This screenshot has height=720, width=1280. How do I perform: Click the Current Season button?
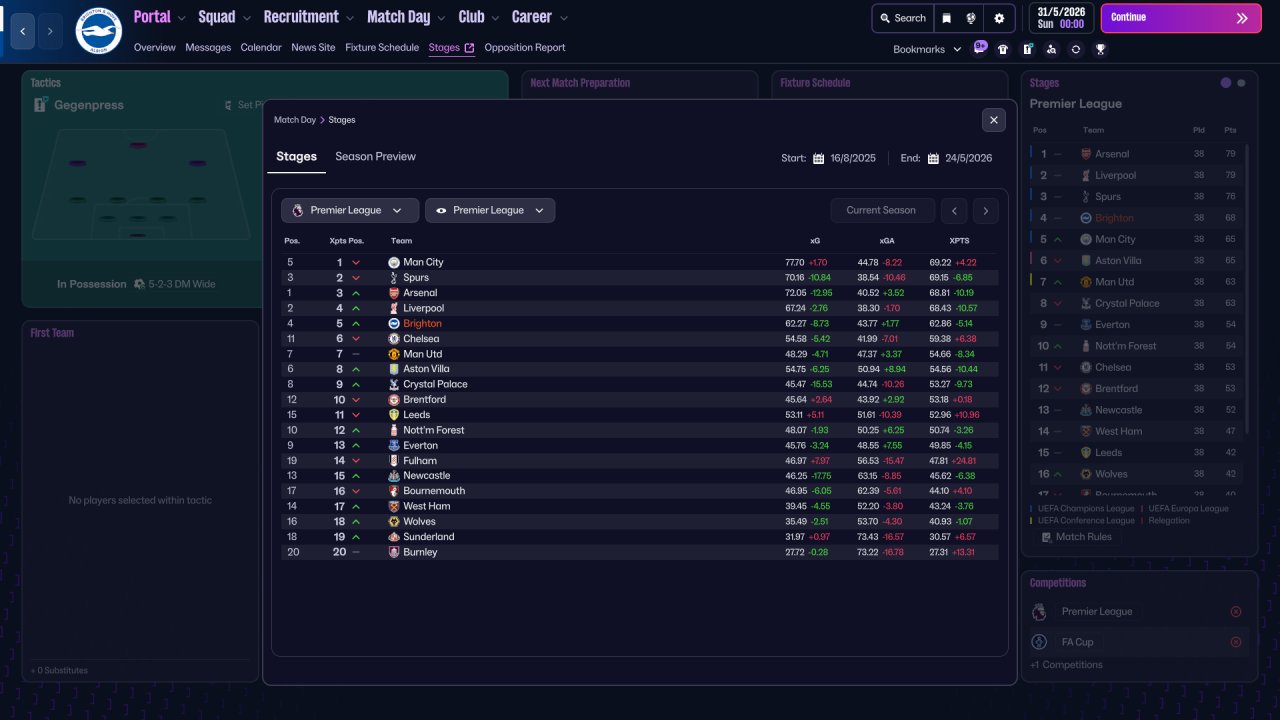(881, 210)
